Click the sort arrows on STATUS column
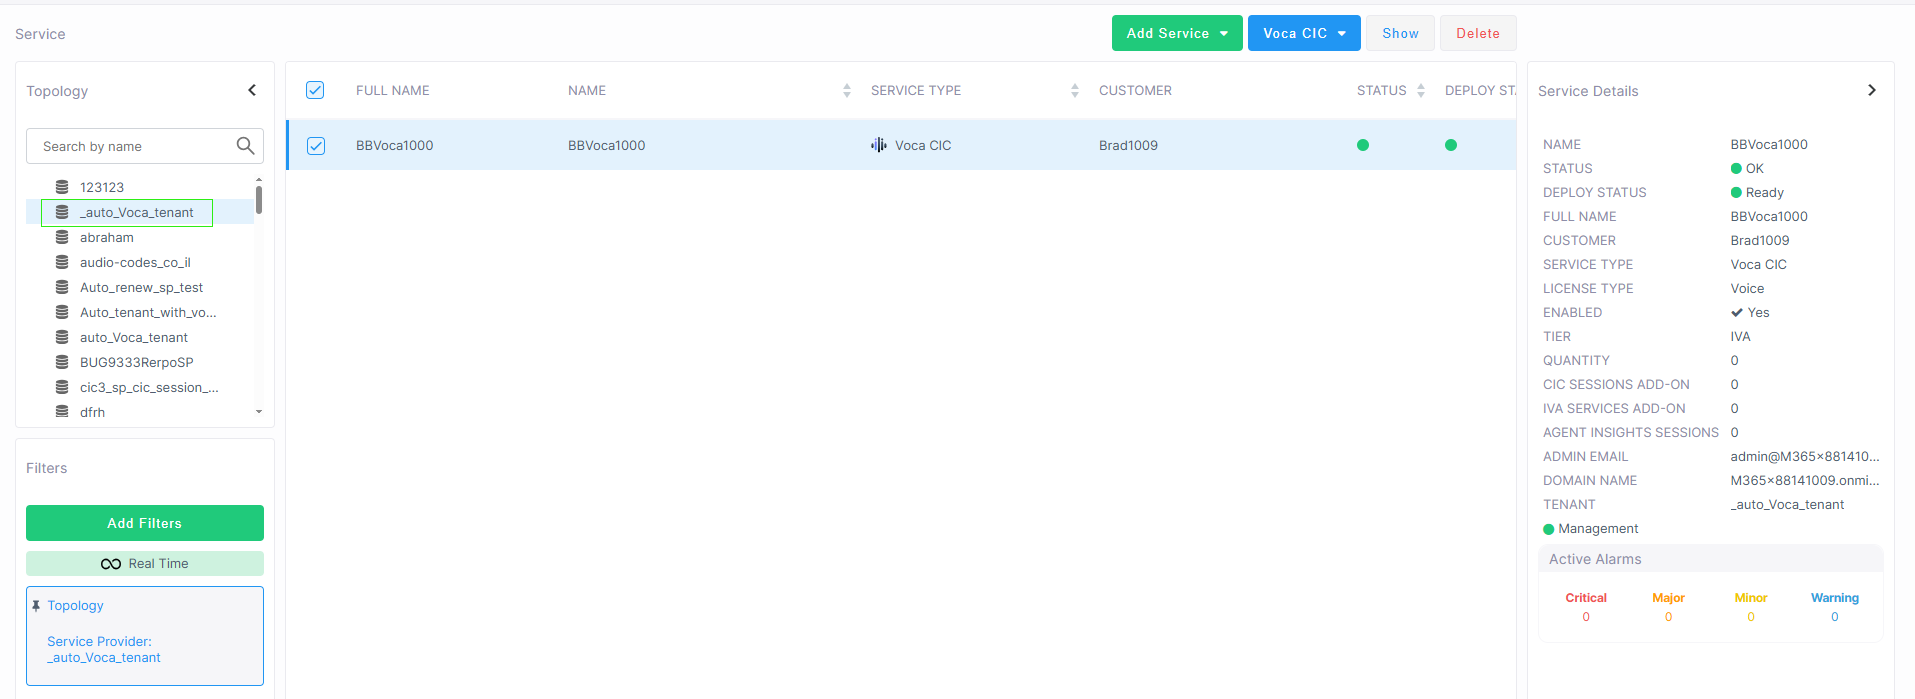The height and width of the screenshot is (699, 1915). point(1421,91)
